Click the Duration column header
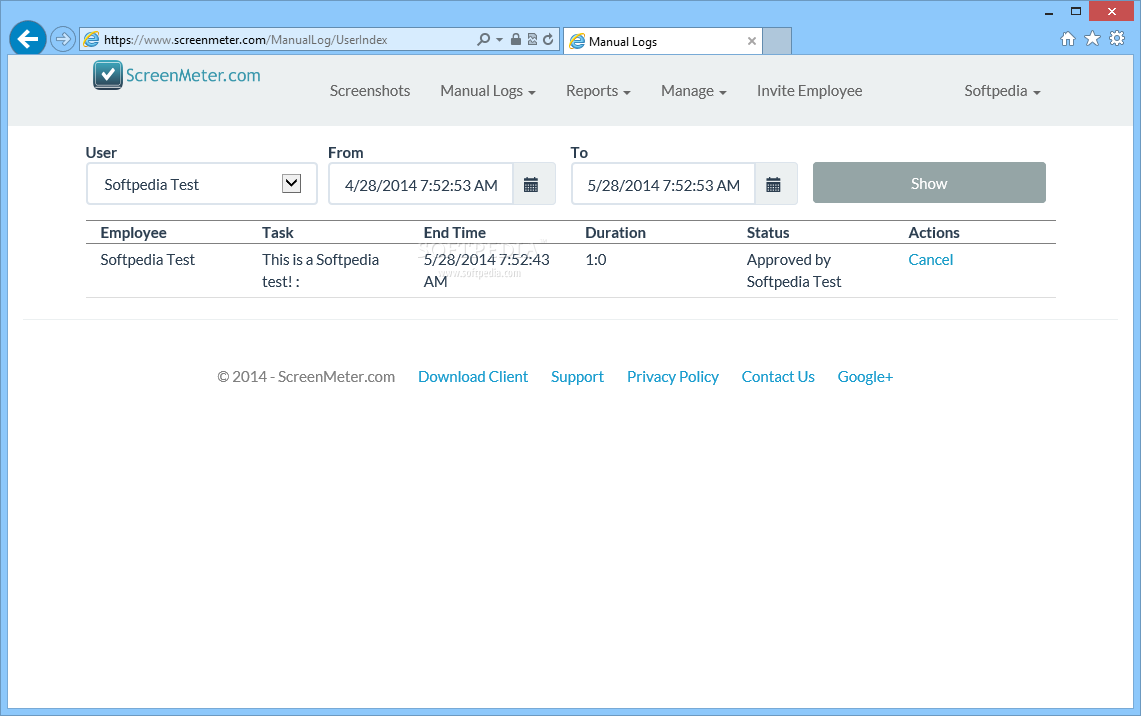 pyautogui.click(x=615, y=233)
